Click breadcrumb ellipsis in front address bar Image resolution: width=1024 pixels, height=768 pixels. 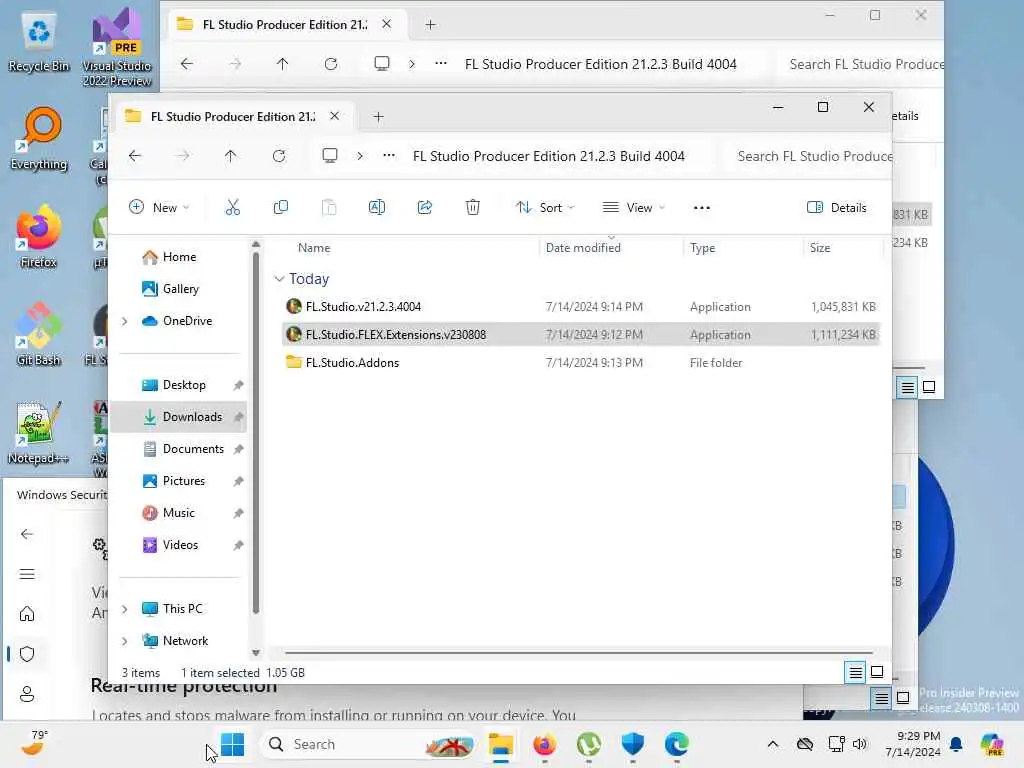389,155
